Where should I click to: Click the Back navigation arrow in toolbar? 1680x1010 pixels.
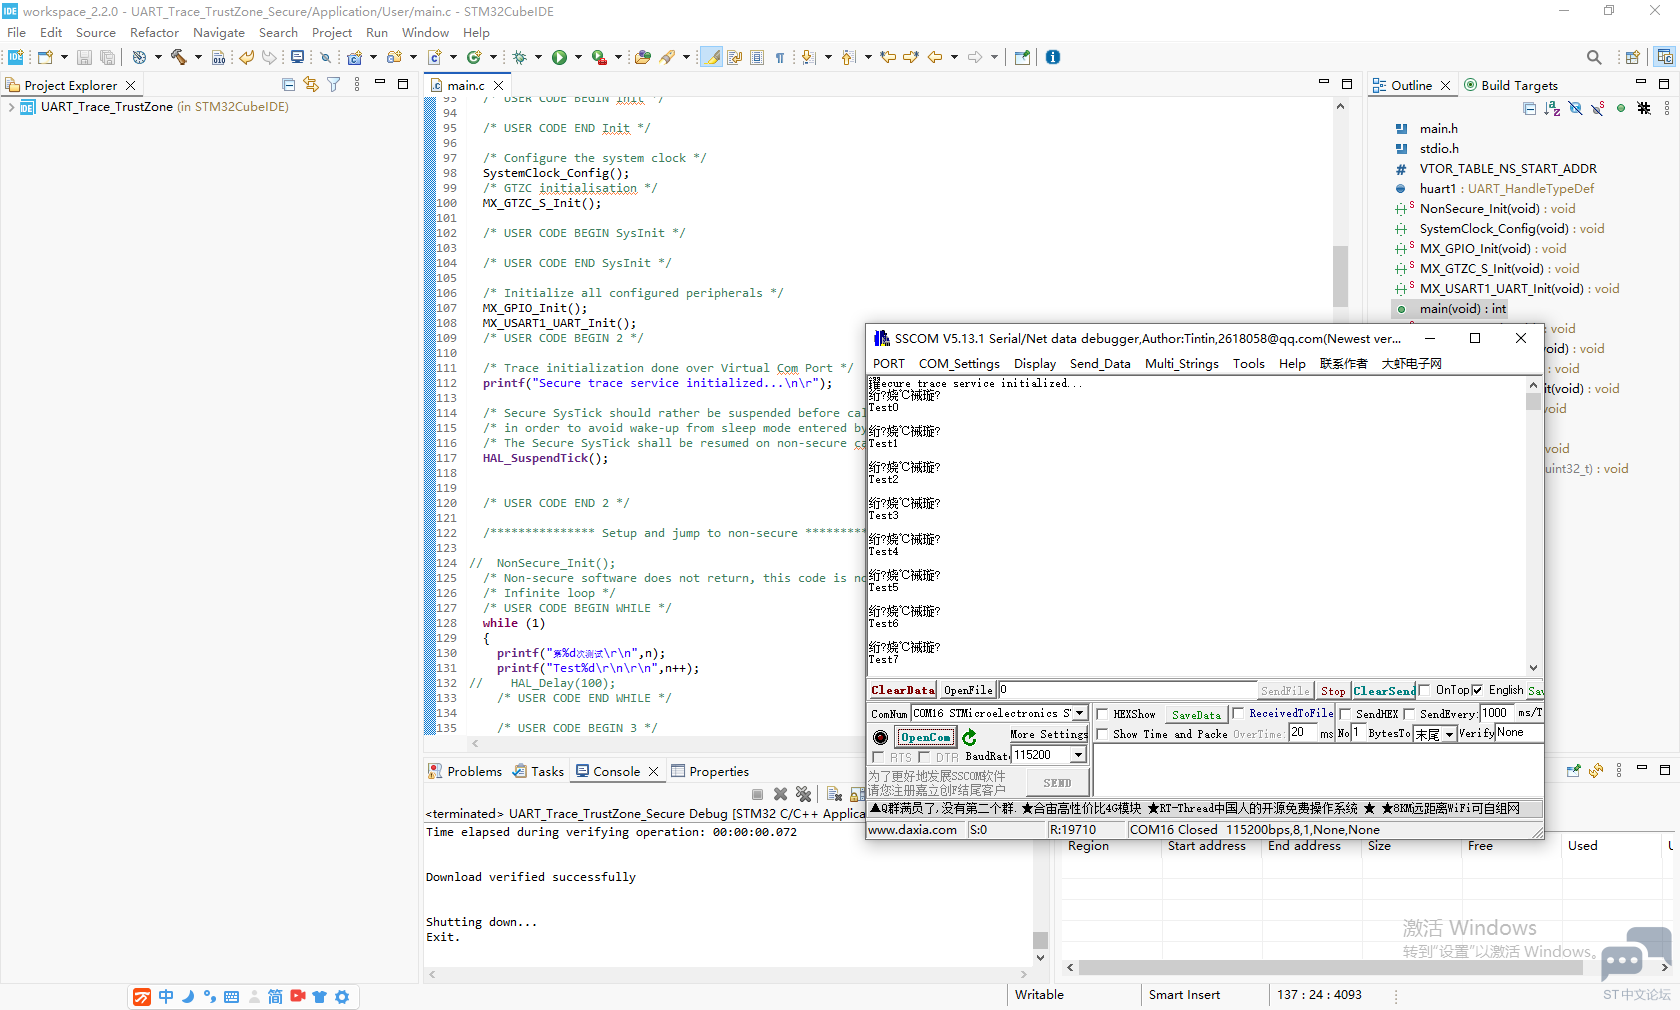pyautogui.click(x=935, y=57)
